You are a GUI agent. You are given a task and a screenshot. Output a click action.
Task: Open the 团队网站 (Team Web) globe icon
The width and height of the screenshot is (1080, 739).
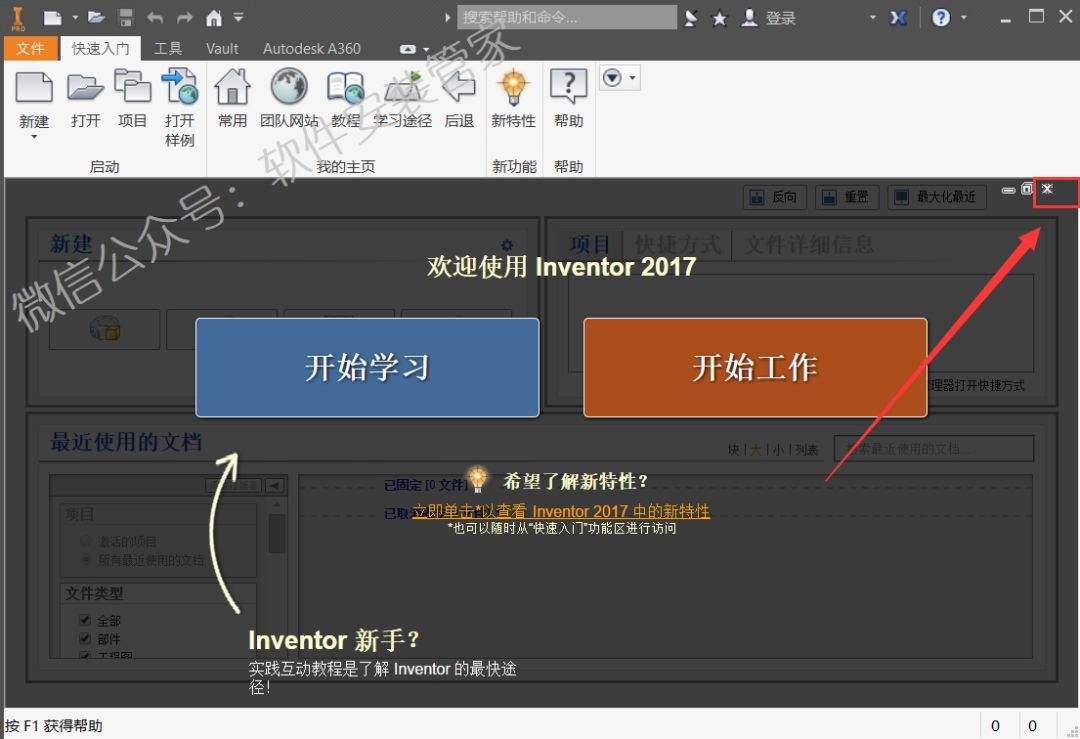[289, 88]
